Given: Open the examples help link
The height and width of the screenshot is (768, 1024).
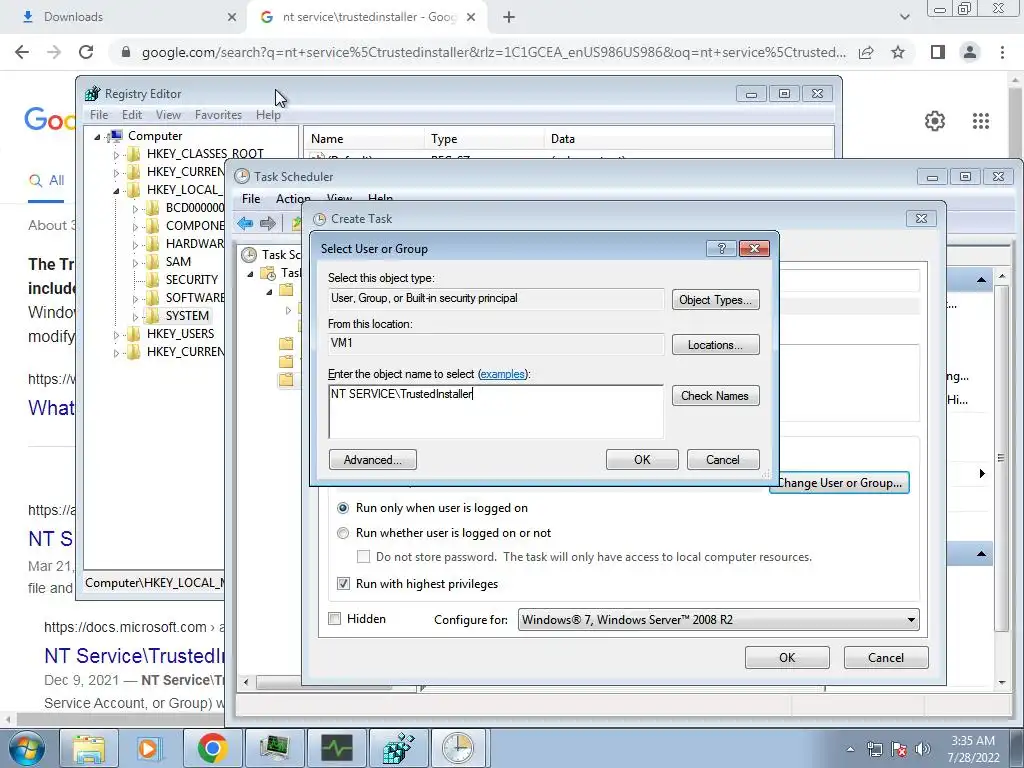Looking at the screenshot, I should [502, 374].
